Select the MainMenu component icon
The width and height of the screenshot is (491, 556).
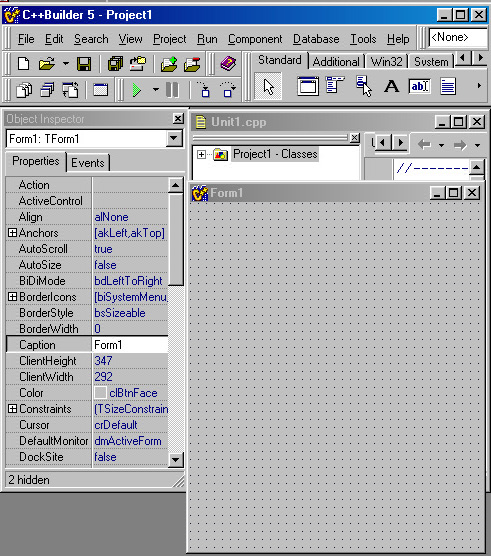(x=335, y=85)
